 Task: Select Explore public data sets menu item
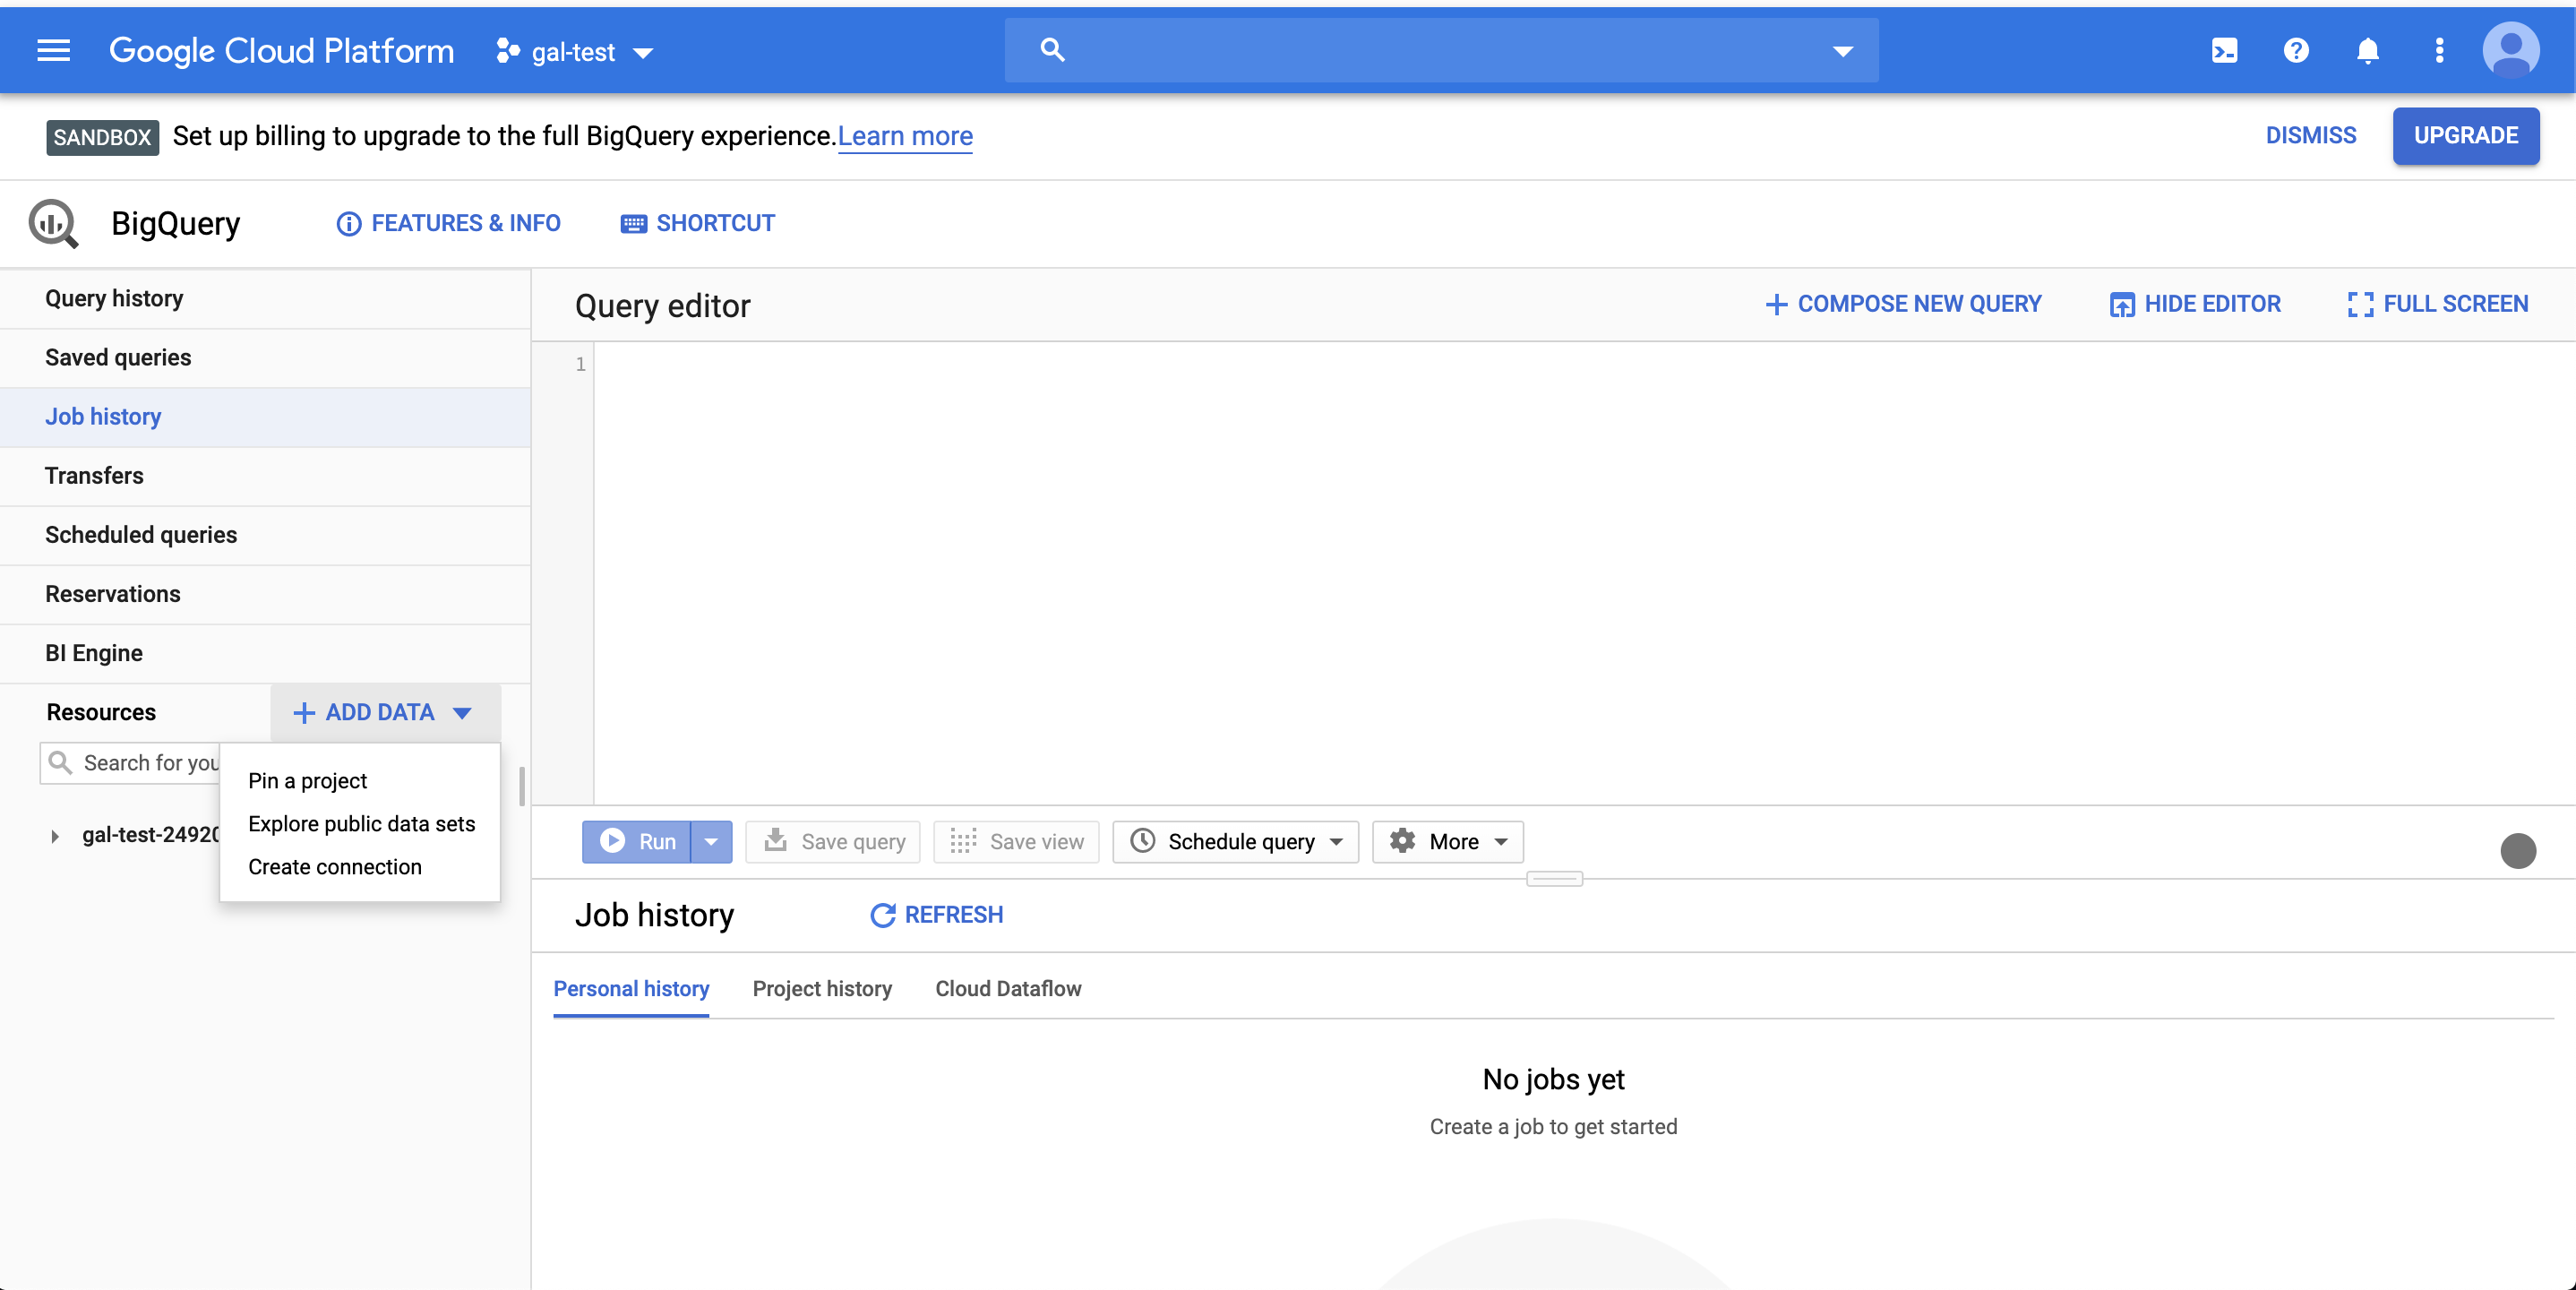[361, 824]
